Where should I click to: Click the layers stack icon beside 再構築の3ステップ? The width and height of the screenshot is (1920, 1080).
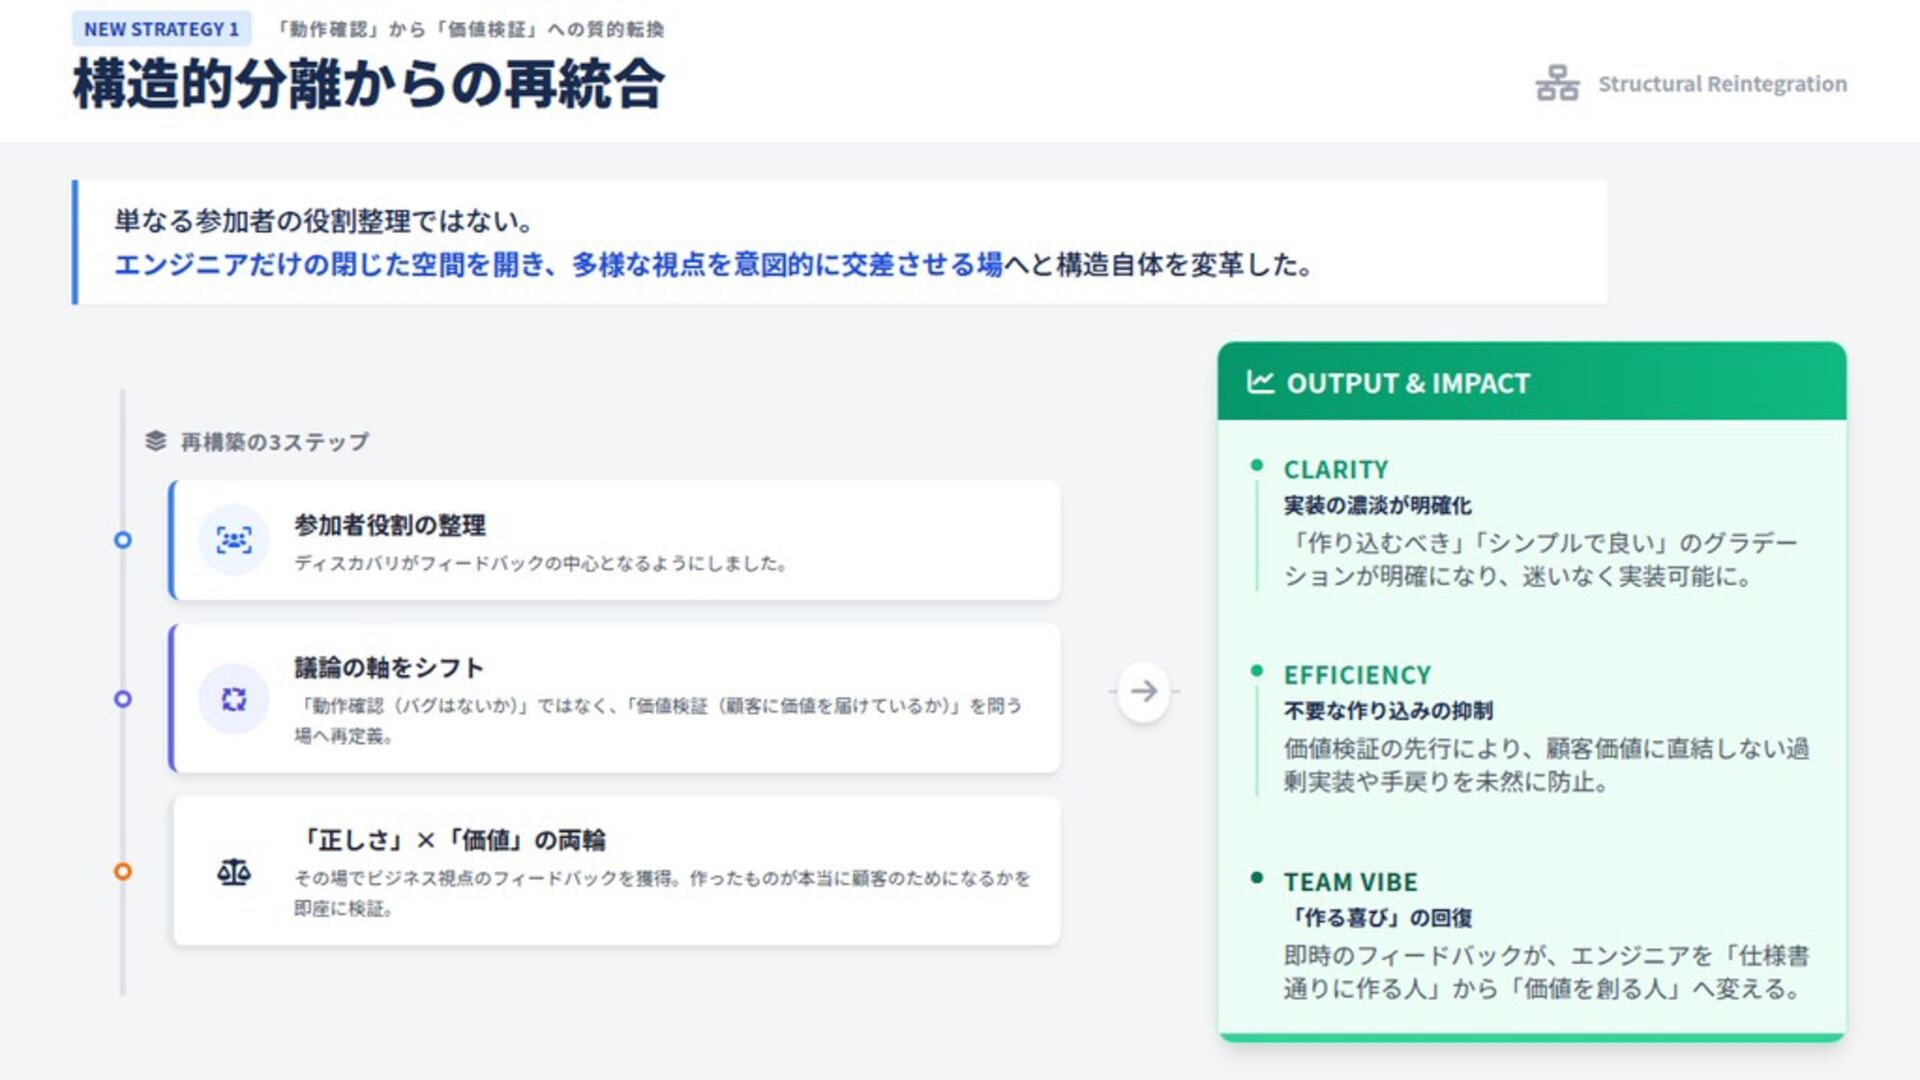pyautogui.click(x=155, y=441)
